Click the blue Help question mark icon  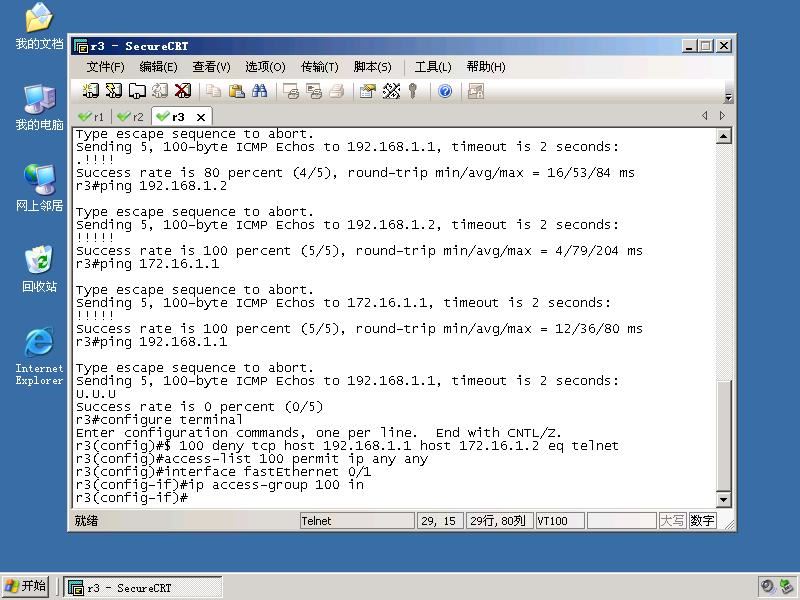point(445,91)
